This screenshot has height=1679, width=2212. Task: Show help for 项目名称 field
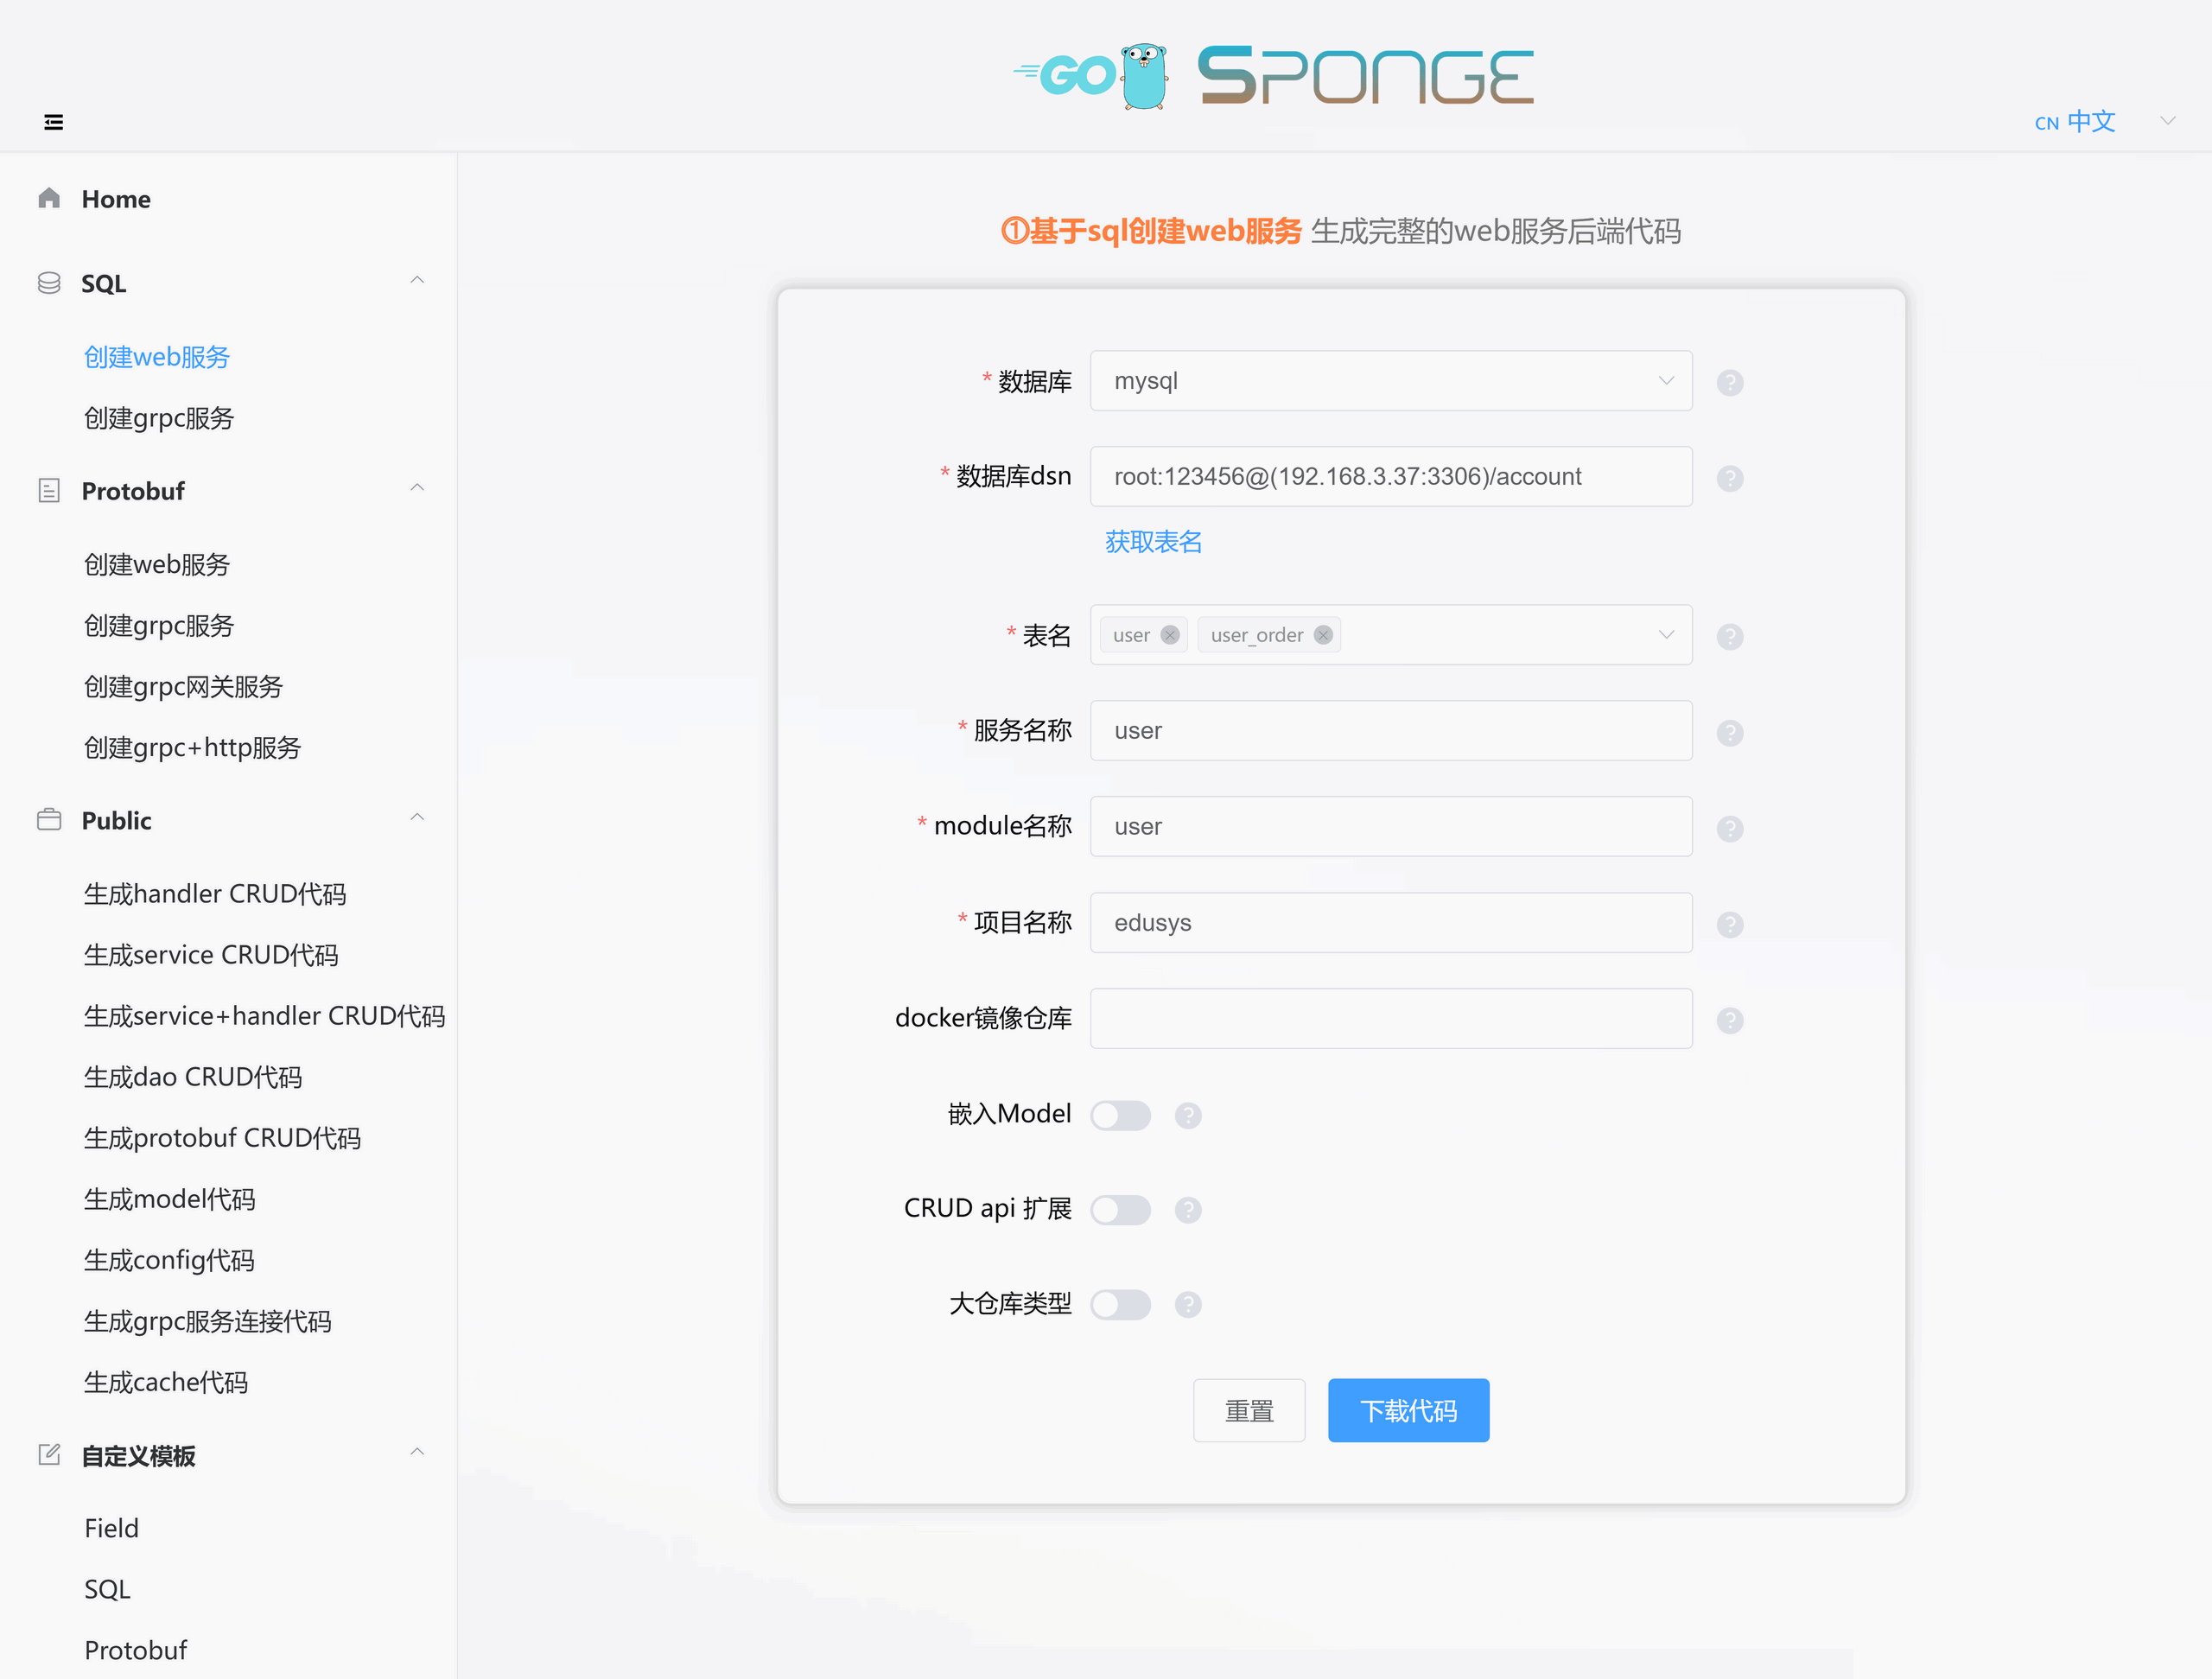click(1730, 924)
